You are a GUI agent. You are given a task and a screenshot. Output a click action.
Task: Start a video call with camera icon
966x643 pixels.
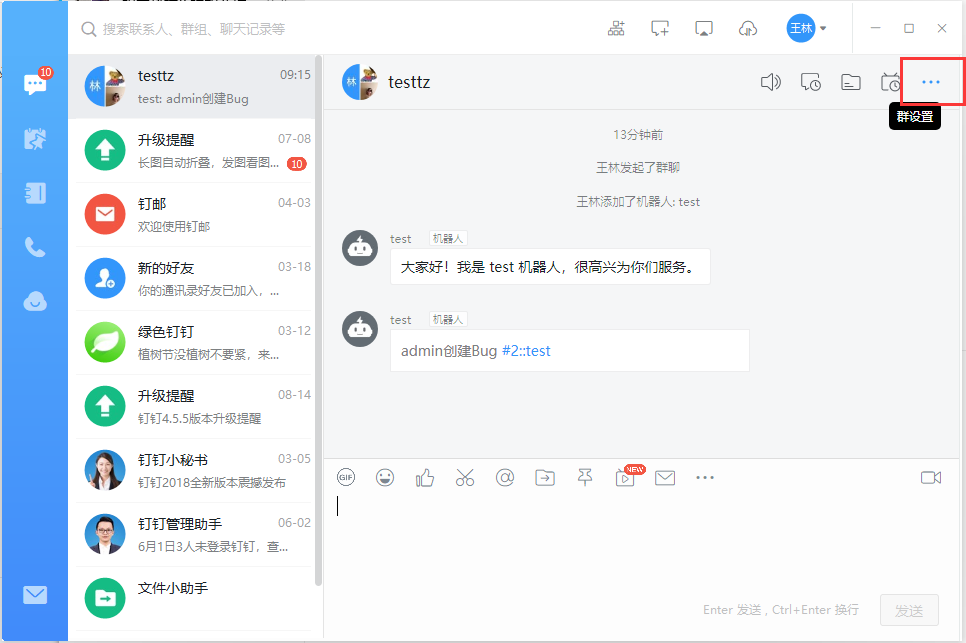click(931, 477)
